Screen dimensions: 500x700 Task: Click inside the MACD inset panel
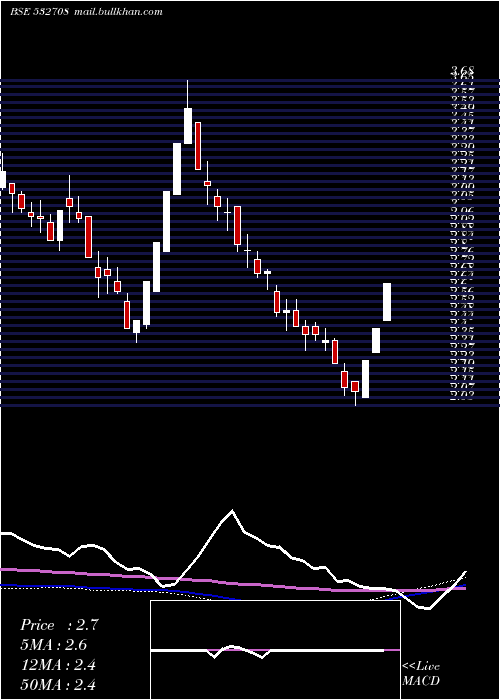click(275, 650)
